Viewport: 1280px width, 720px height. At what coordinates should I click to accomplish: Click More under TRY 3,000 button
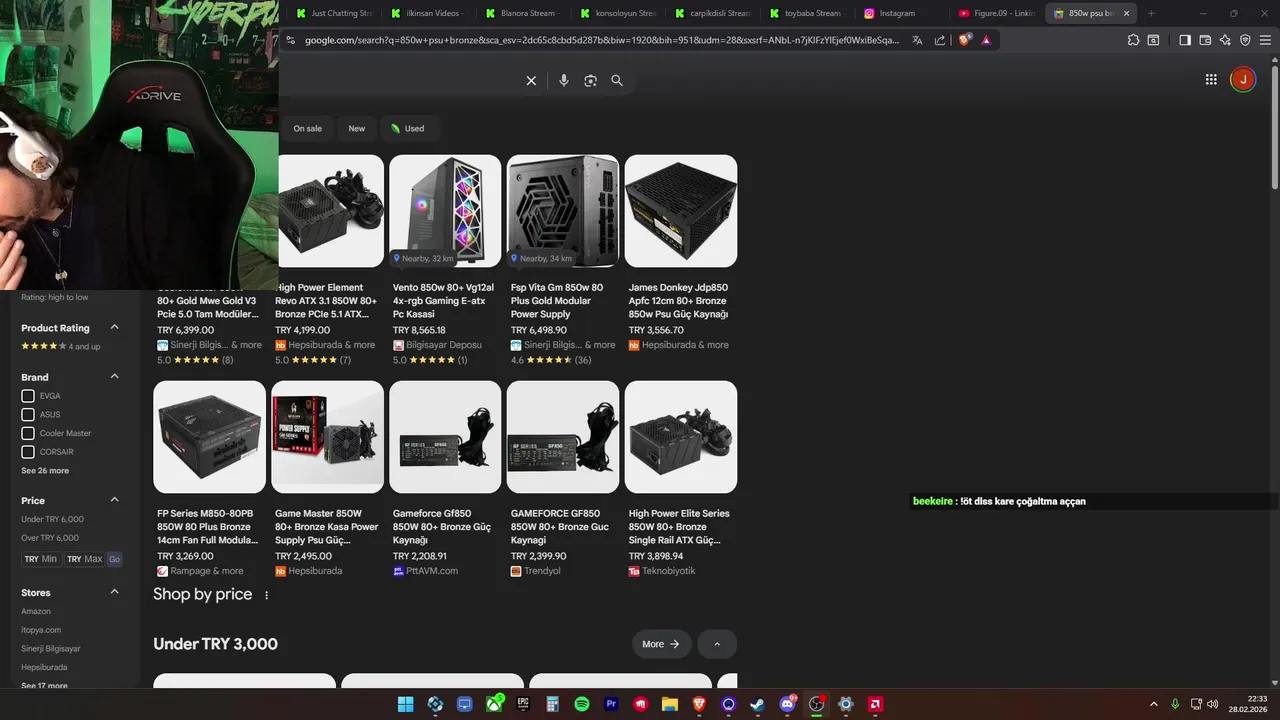pos(661,644)
